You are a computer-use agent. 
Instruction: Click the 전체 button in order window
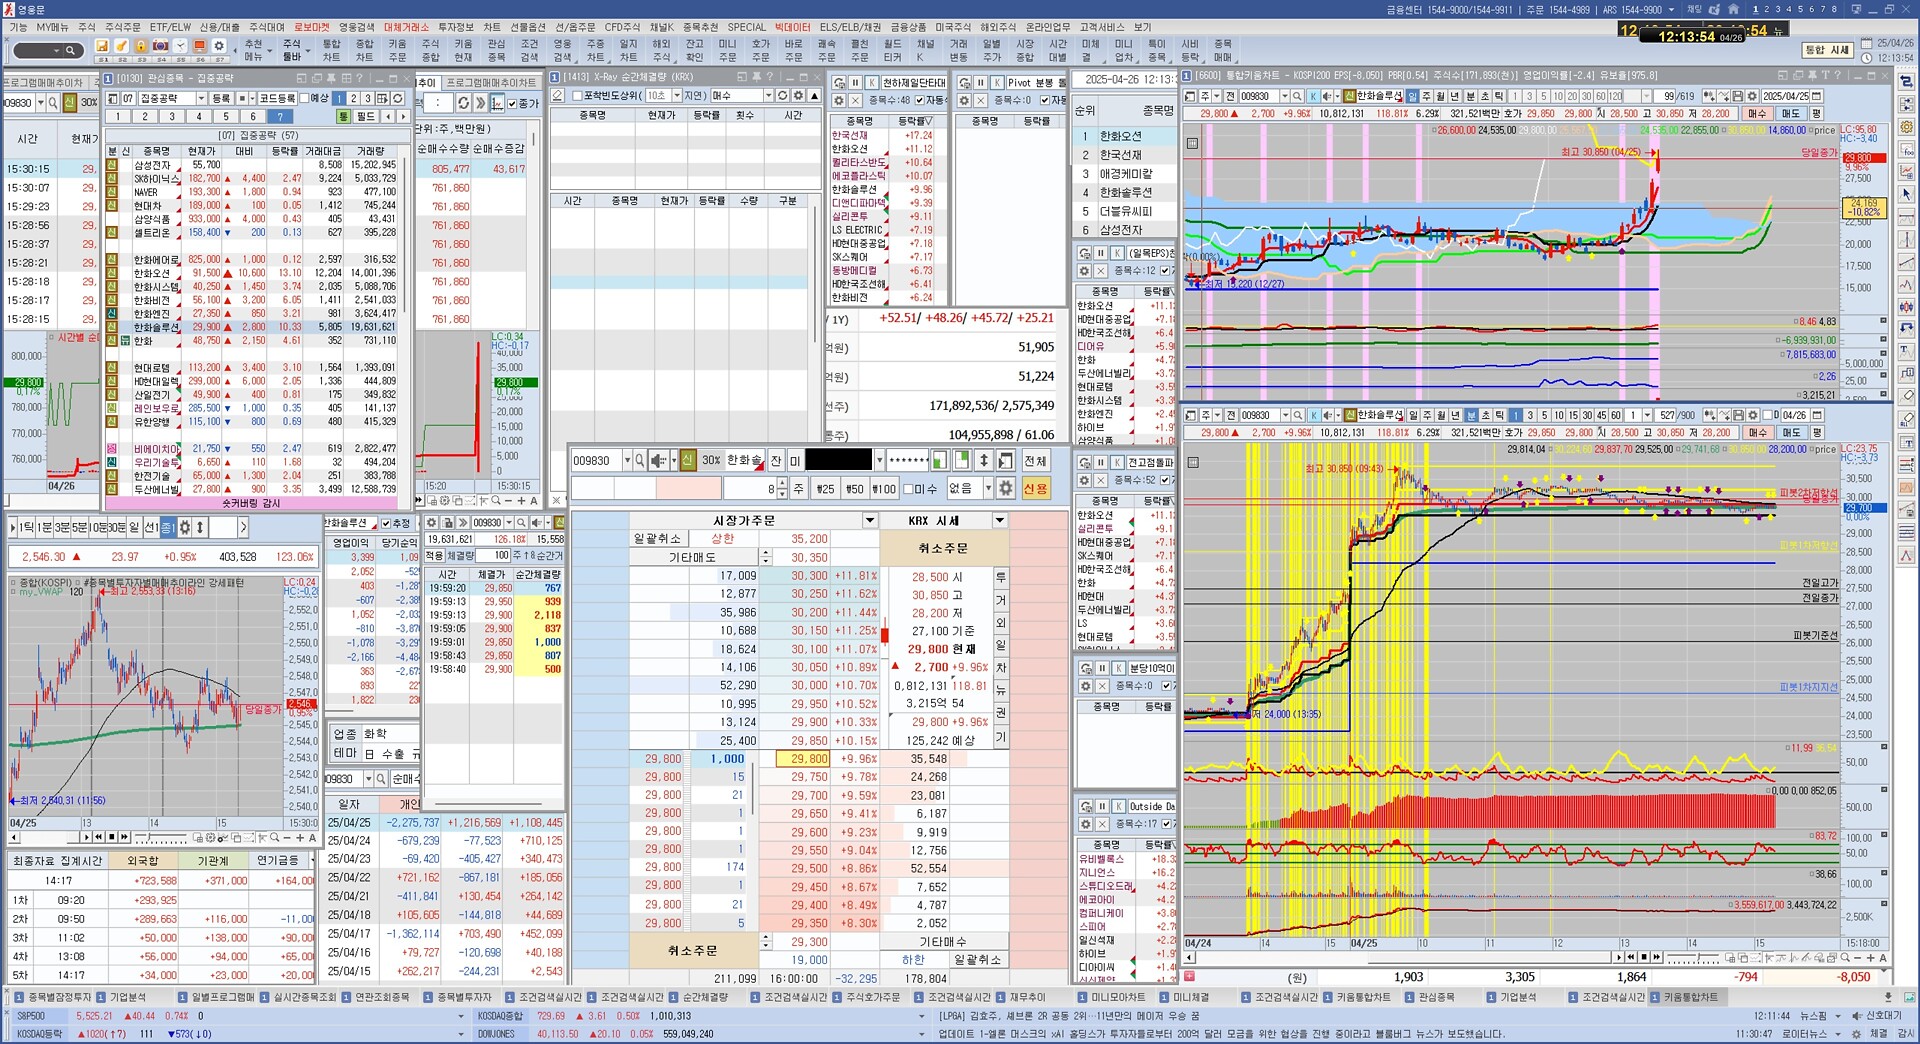pyautogui.click(x=1035, y=461)
